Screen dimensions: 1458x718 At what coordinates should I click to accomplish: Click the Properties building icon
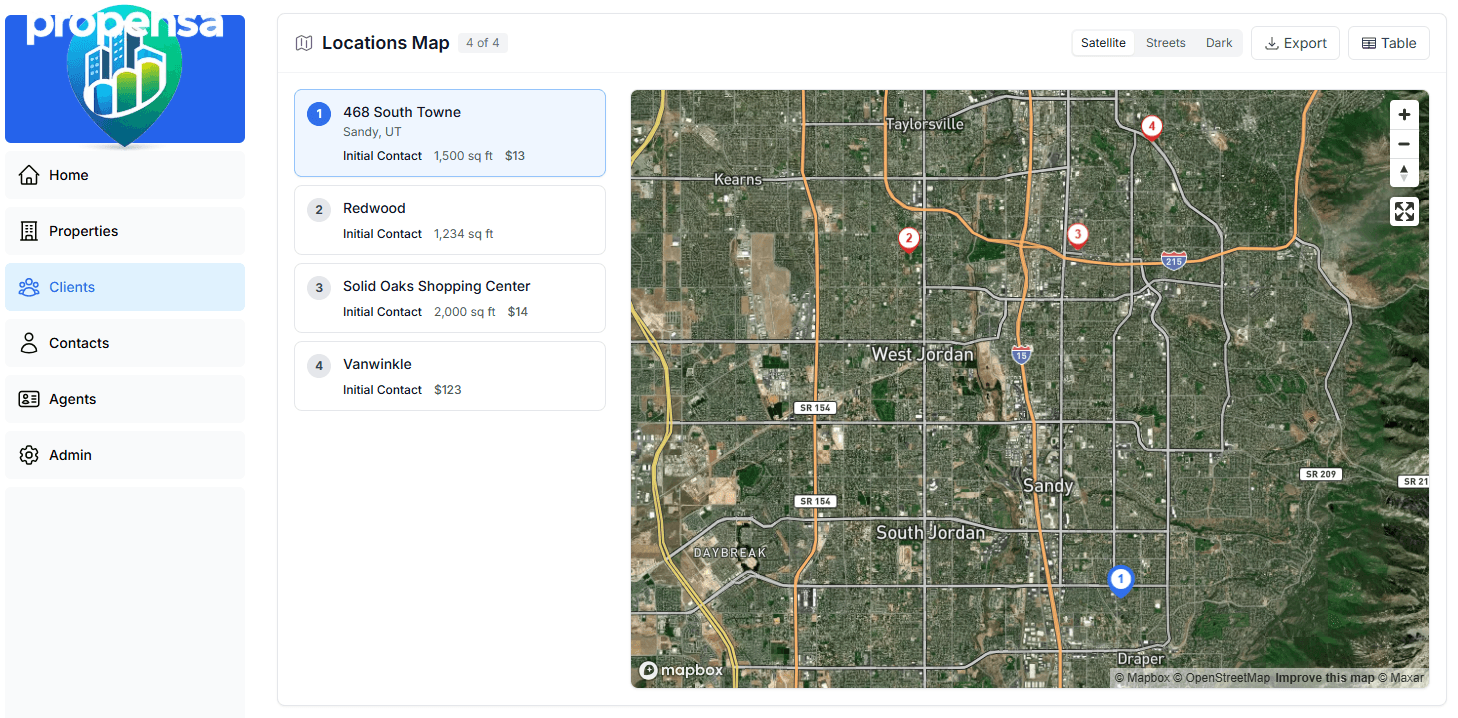coord(28,230)
